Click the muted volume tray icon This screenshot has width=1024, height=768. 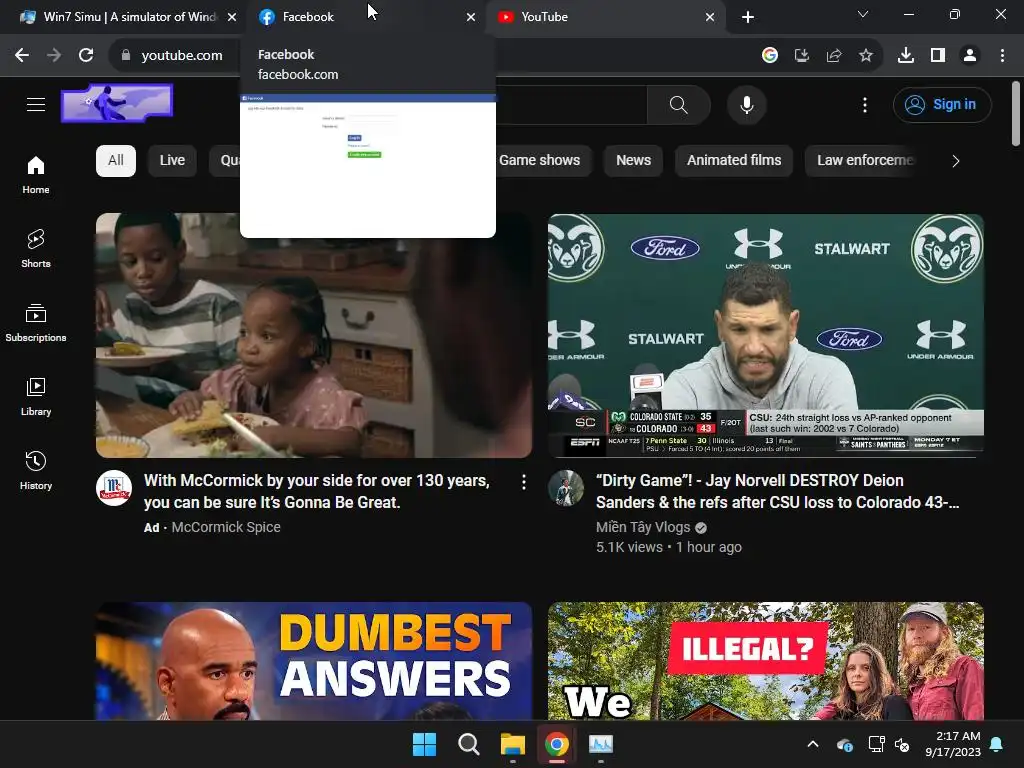pos(903,744)
